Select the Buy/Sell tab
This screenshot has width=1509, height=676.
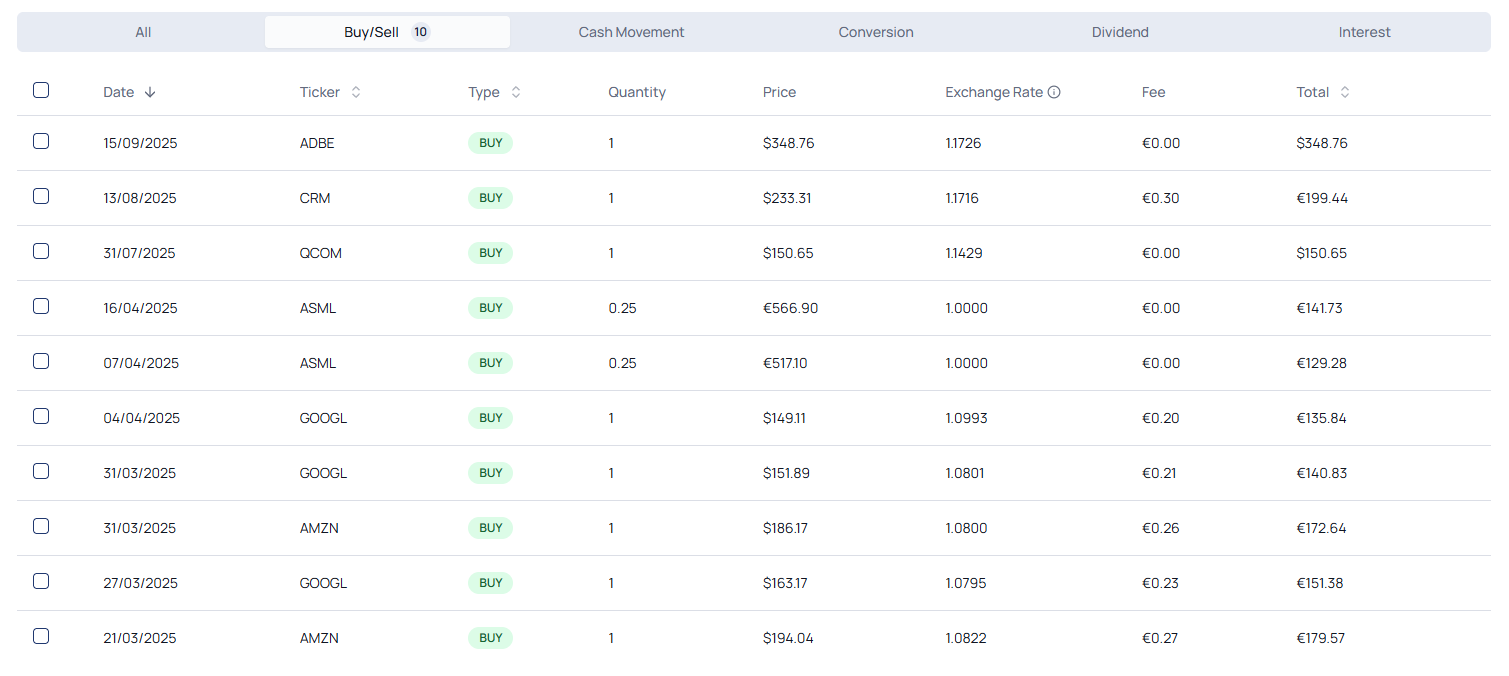pos(387,32)
